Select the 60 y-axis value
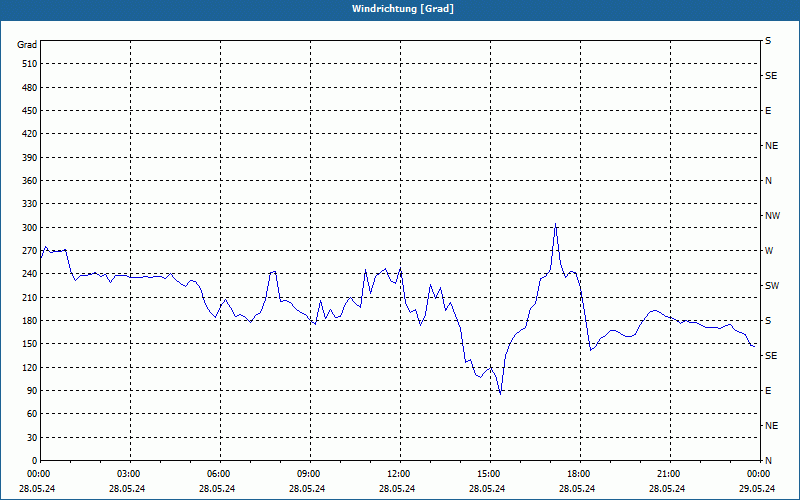 tap(32, 414)
